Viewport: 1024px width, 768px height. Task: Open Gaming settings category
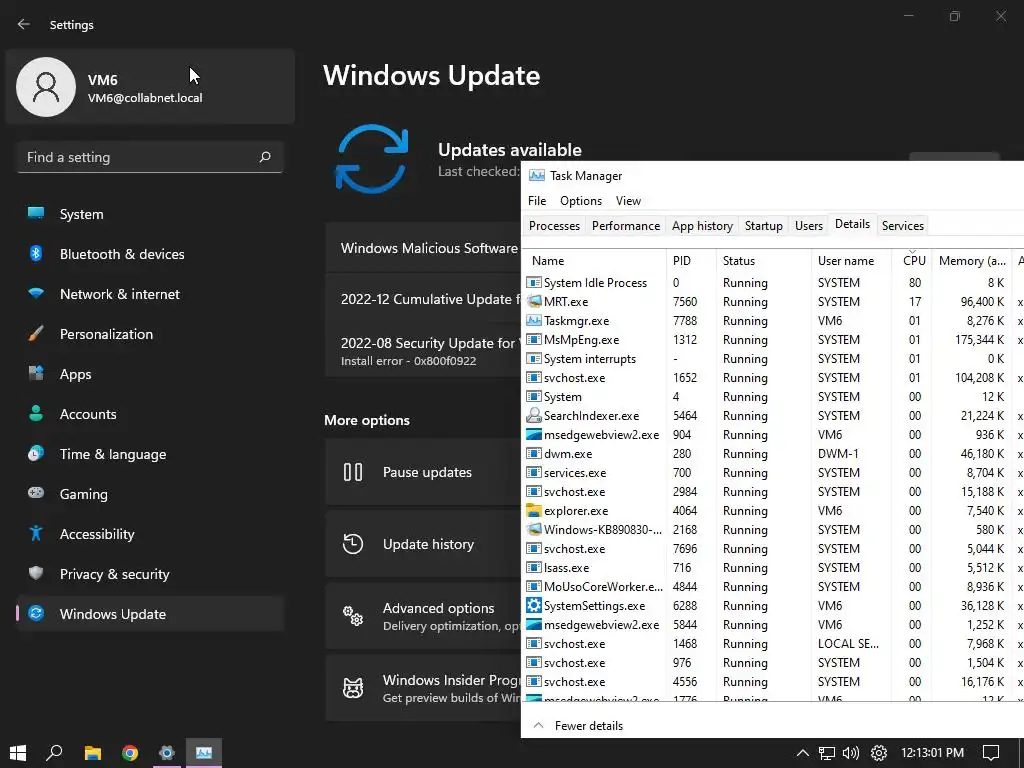tap(150, 494)
